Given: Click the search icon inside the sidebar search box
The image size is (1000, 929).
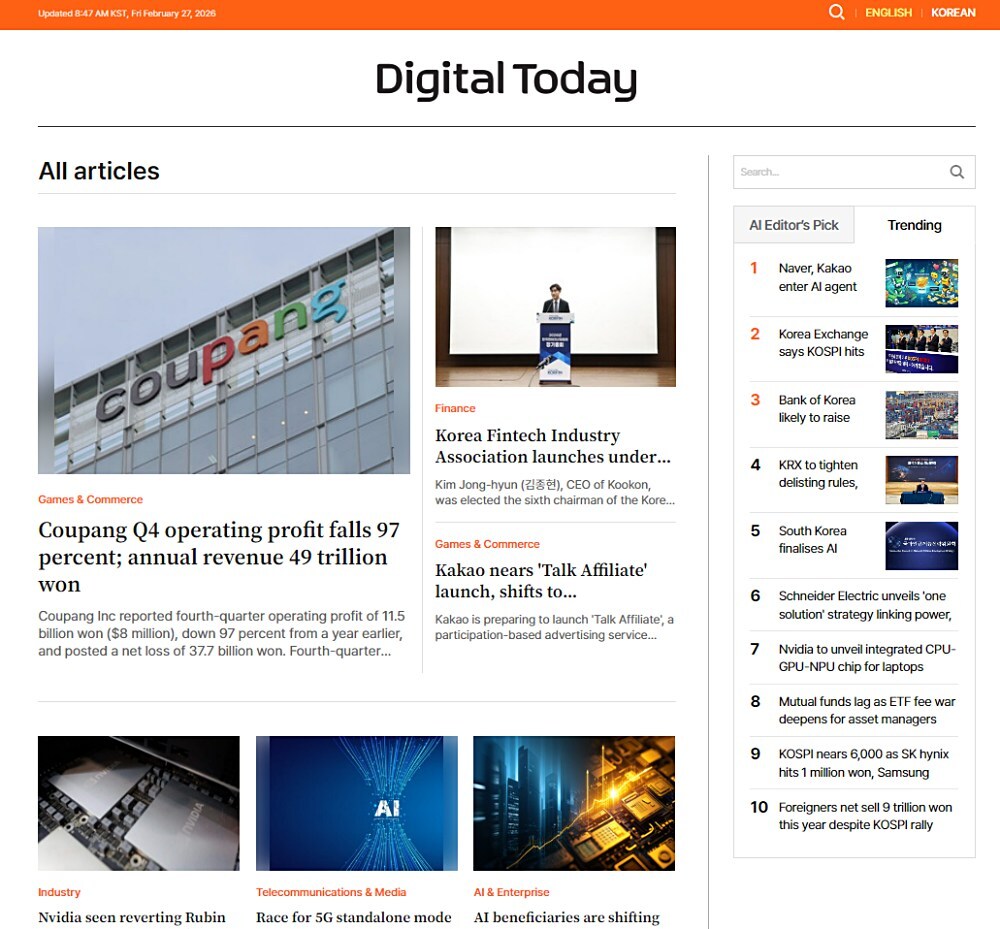Looking at the screenshot, I should point(957,171).
